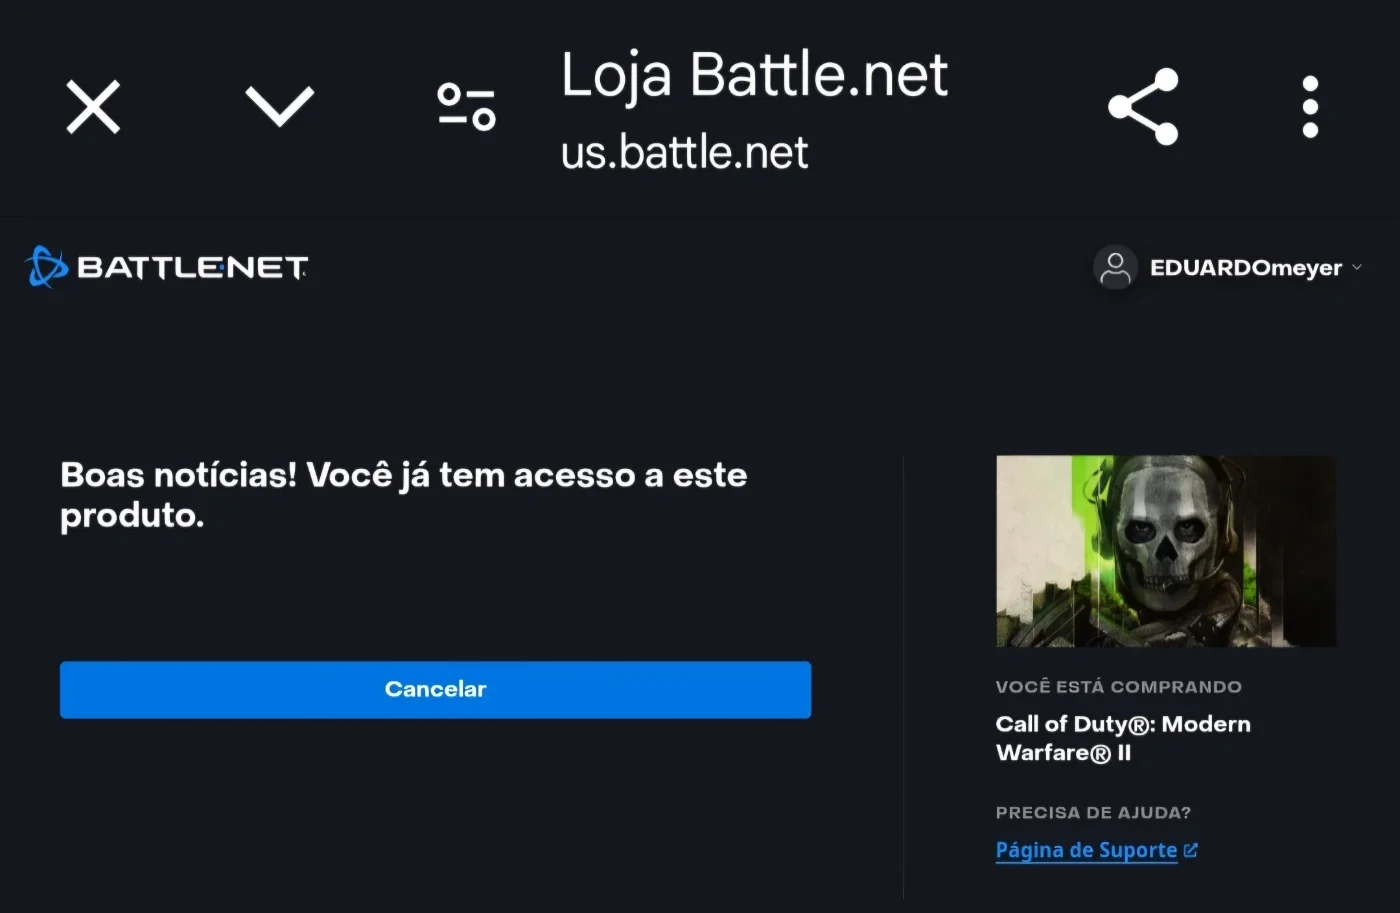Click the Boas notícias headline message
Viewport: 1400px width, 913px height.
click(404, 494)
